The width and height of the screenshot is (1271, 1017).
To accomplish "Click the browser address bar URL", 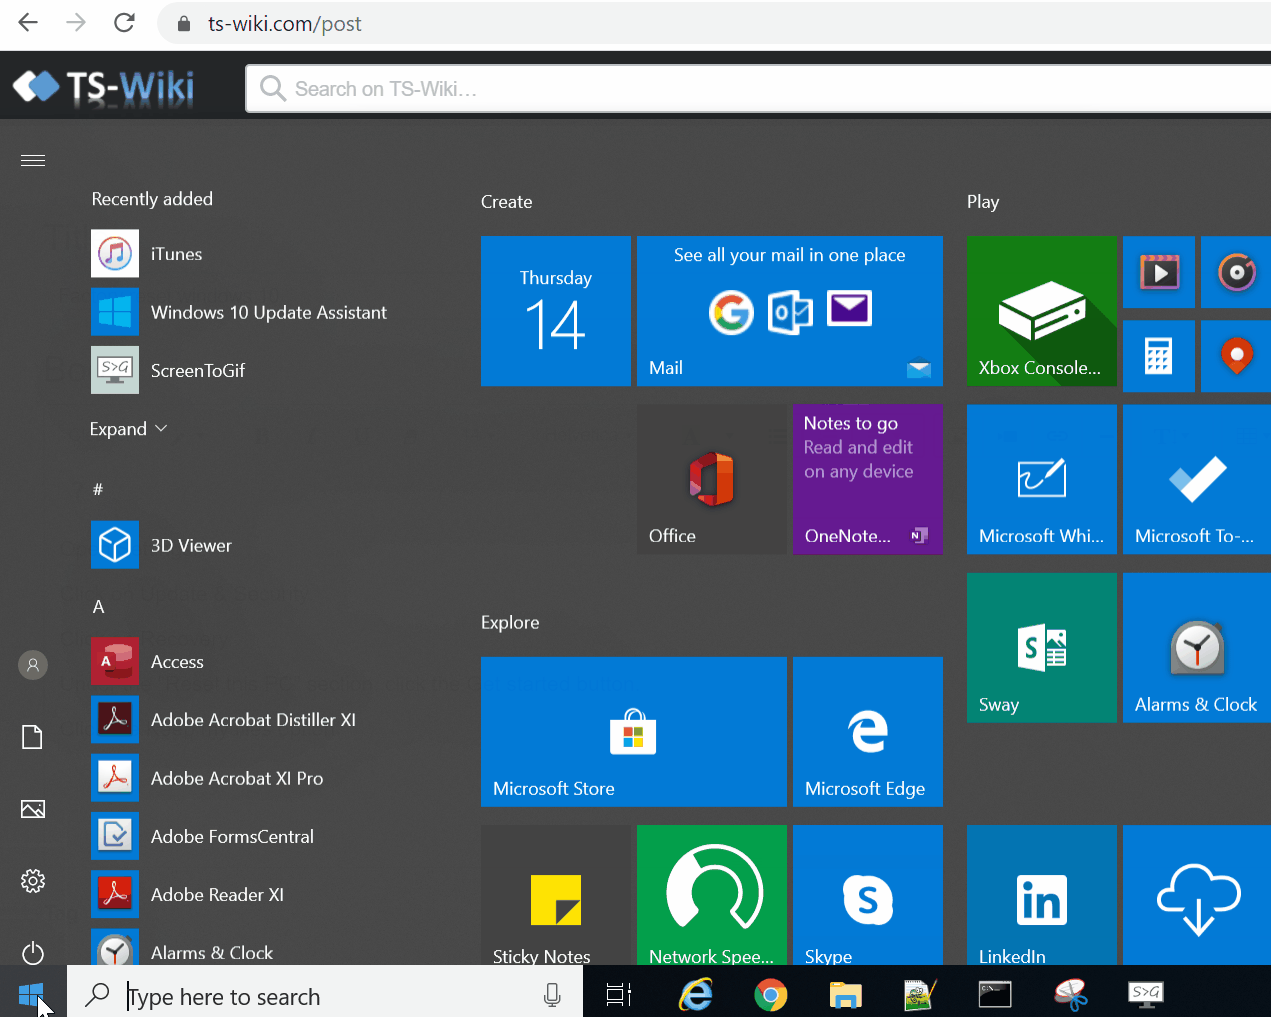I will tap(285, 23).
